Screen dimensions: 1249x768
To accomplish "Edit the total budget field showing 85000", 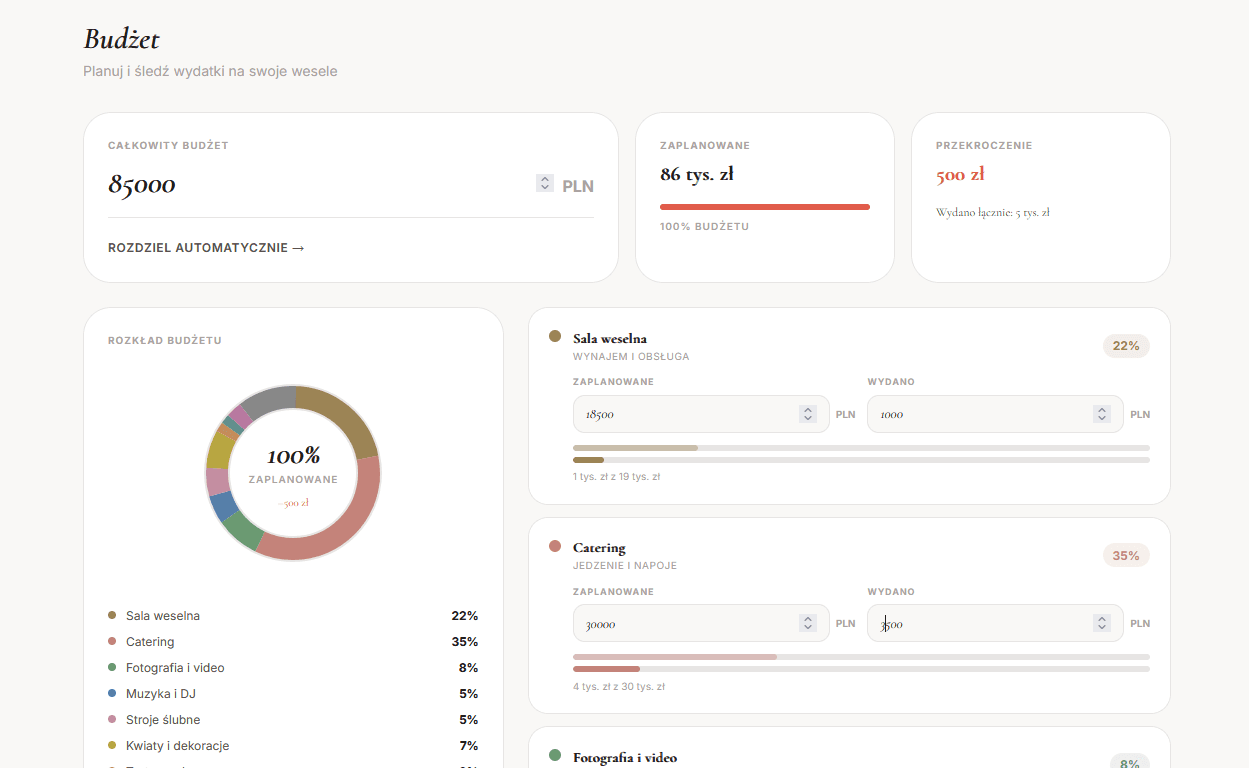I will click(320, 184).
